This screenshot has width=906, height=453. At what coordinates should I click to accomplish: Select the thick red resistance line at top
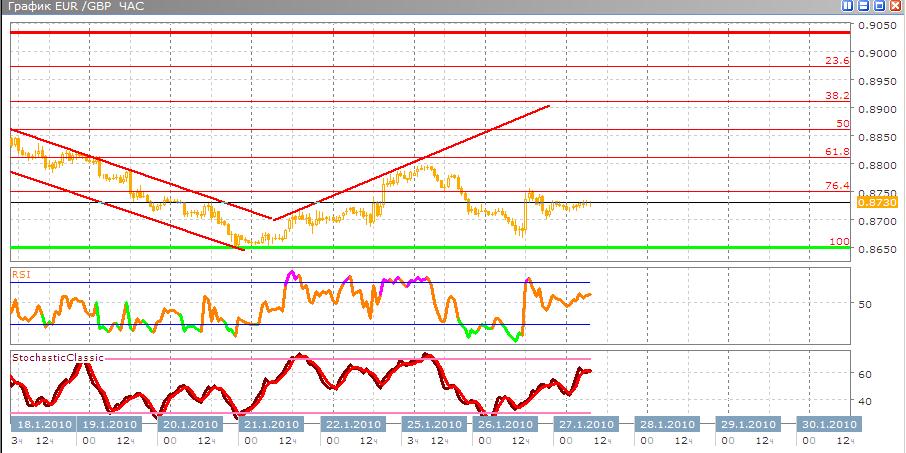point(430,32)
